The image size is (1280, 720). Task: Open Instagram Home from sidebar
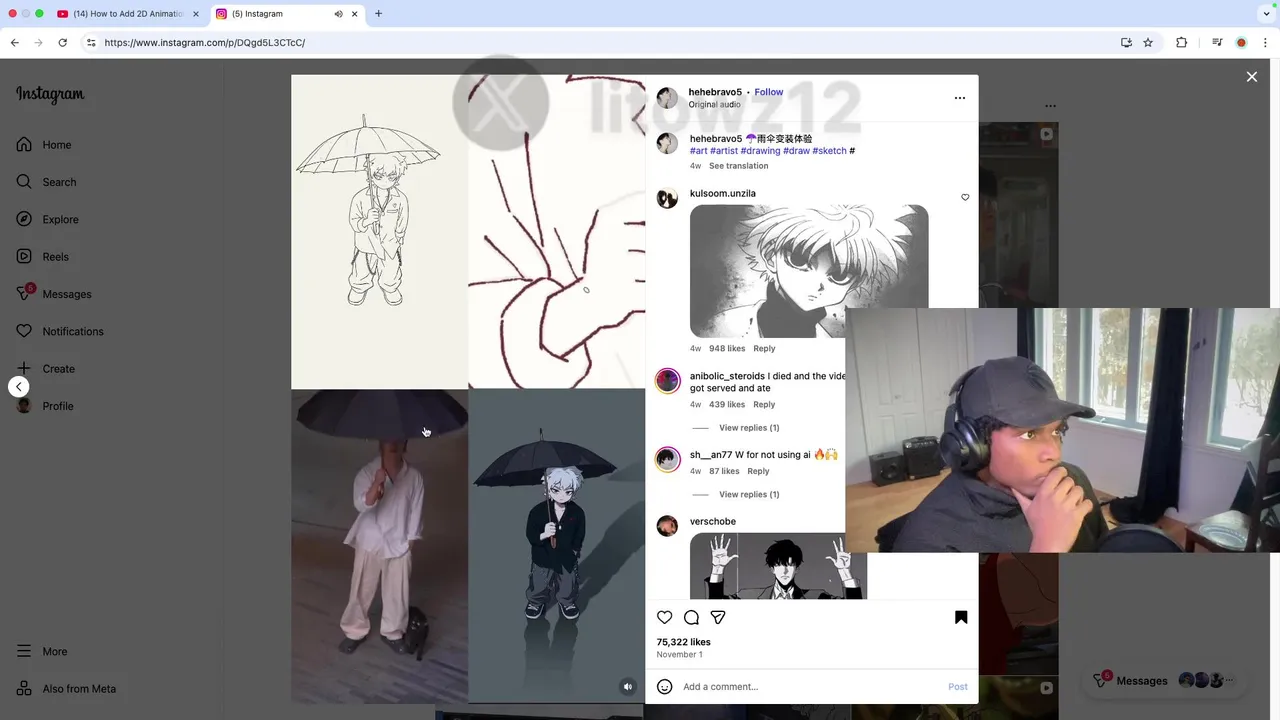pos(44,145)
